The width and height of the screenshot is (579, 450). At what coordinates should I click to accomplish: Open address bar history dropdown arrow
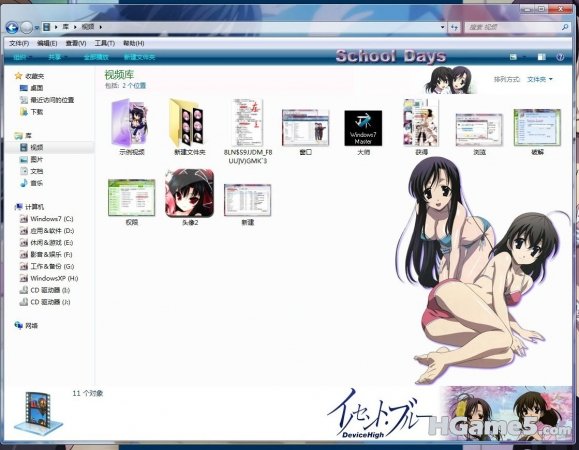(x=442, y=27)
